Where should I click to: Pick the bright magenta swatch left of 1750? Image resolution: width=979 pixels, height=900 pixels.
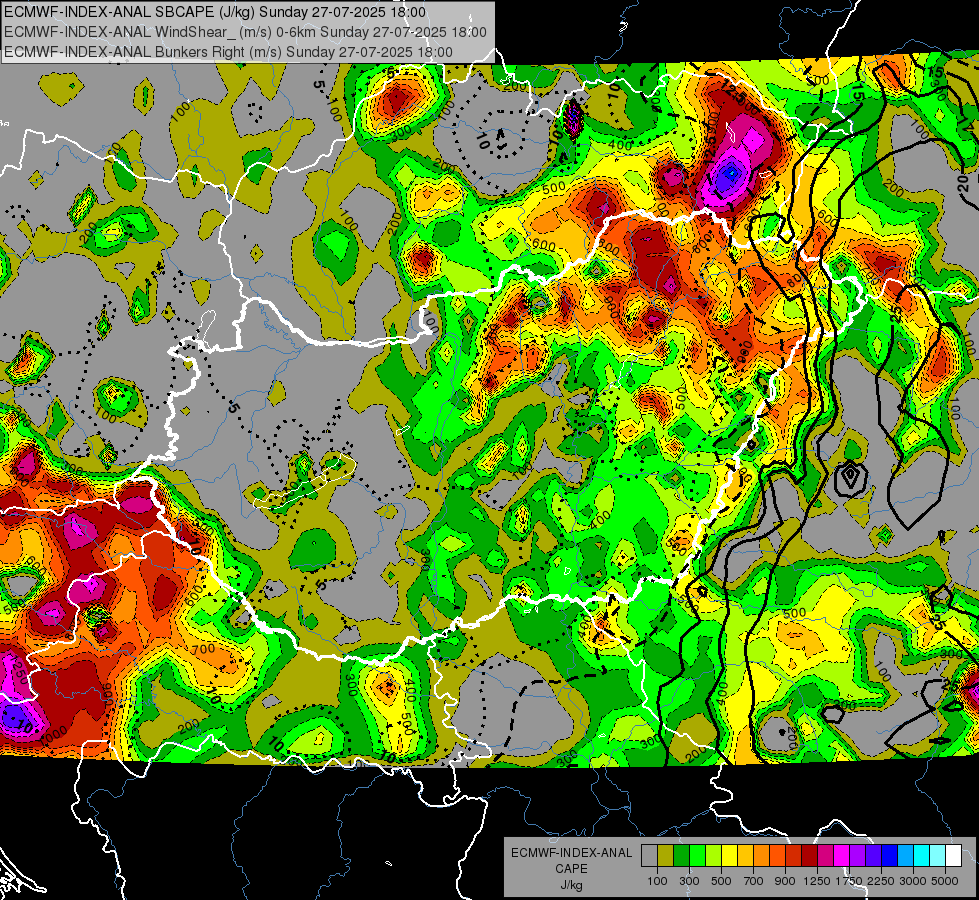tap(842, 855)
